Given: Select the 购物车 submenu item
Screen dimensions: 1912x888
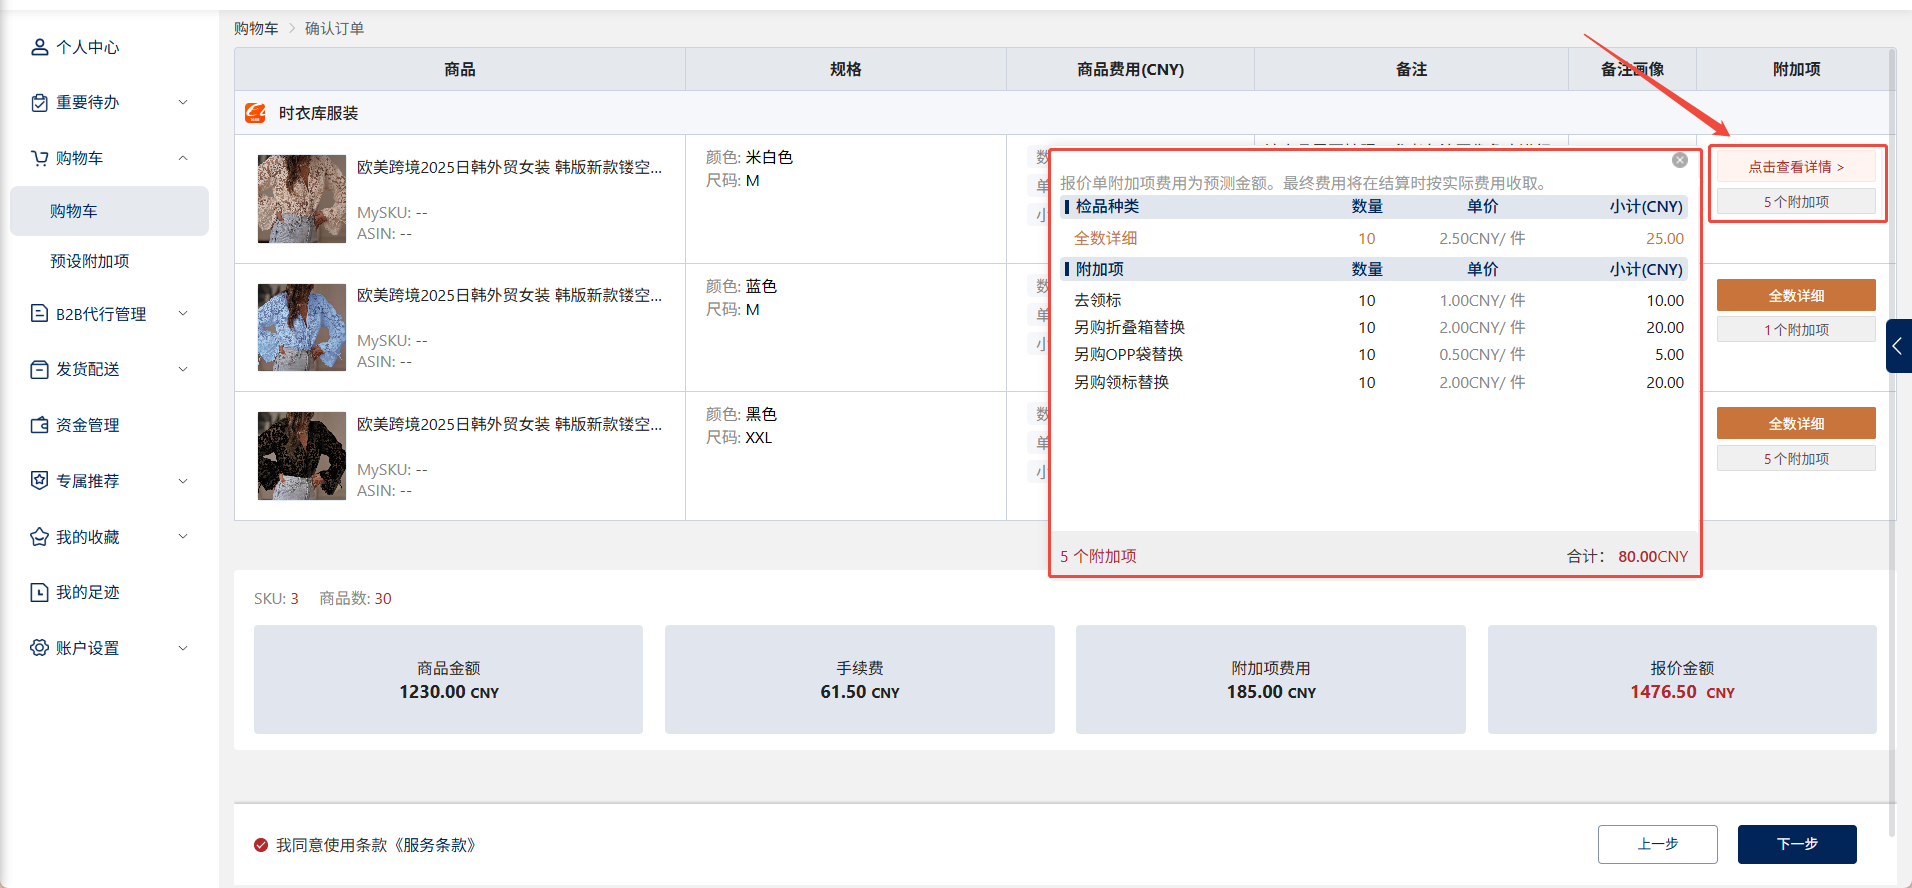Looking at the screenshot, I should (109, 211).
